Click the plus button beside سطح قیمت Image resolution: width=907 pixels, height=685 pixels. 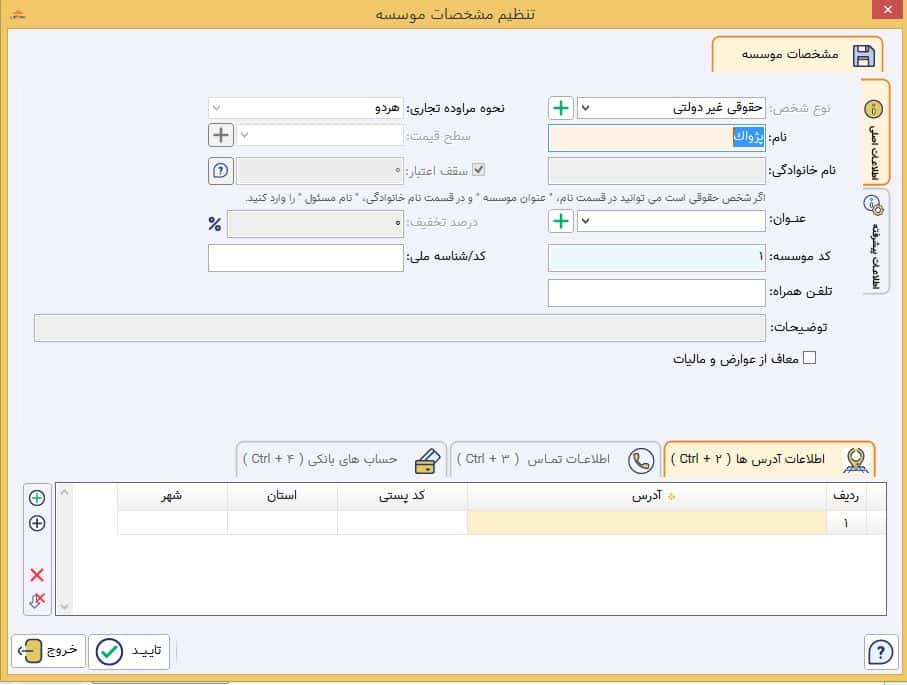point(220,135)
